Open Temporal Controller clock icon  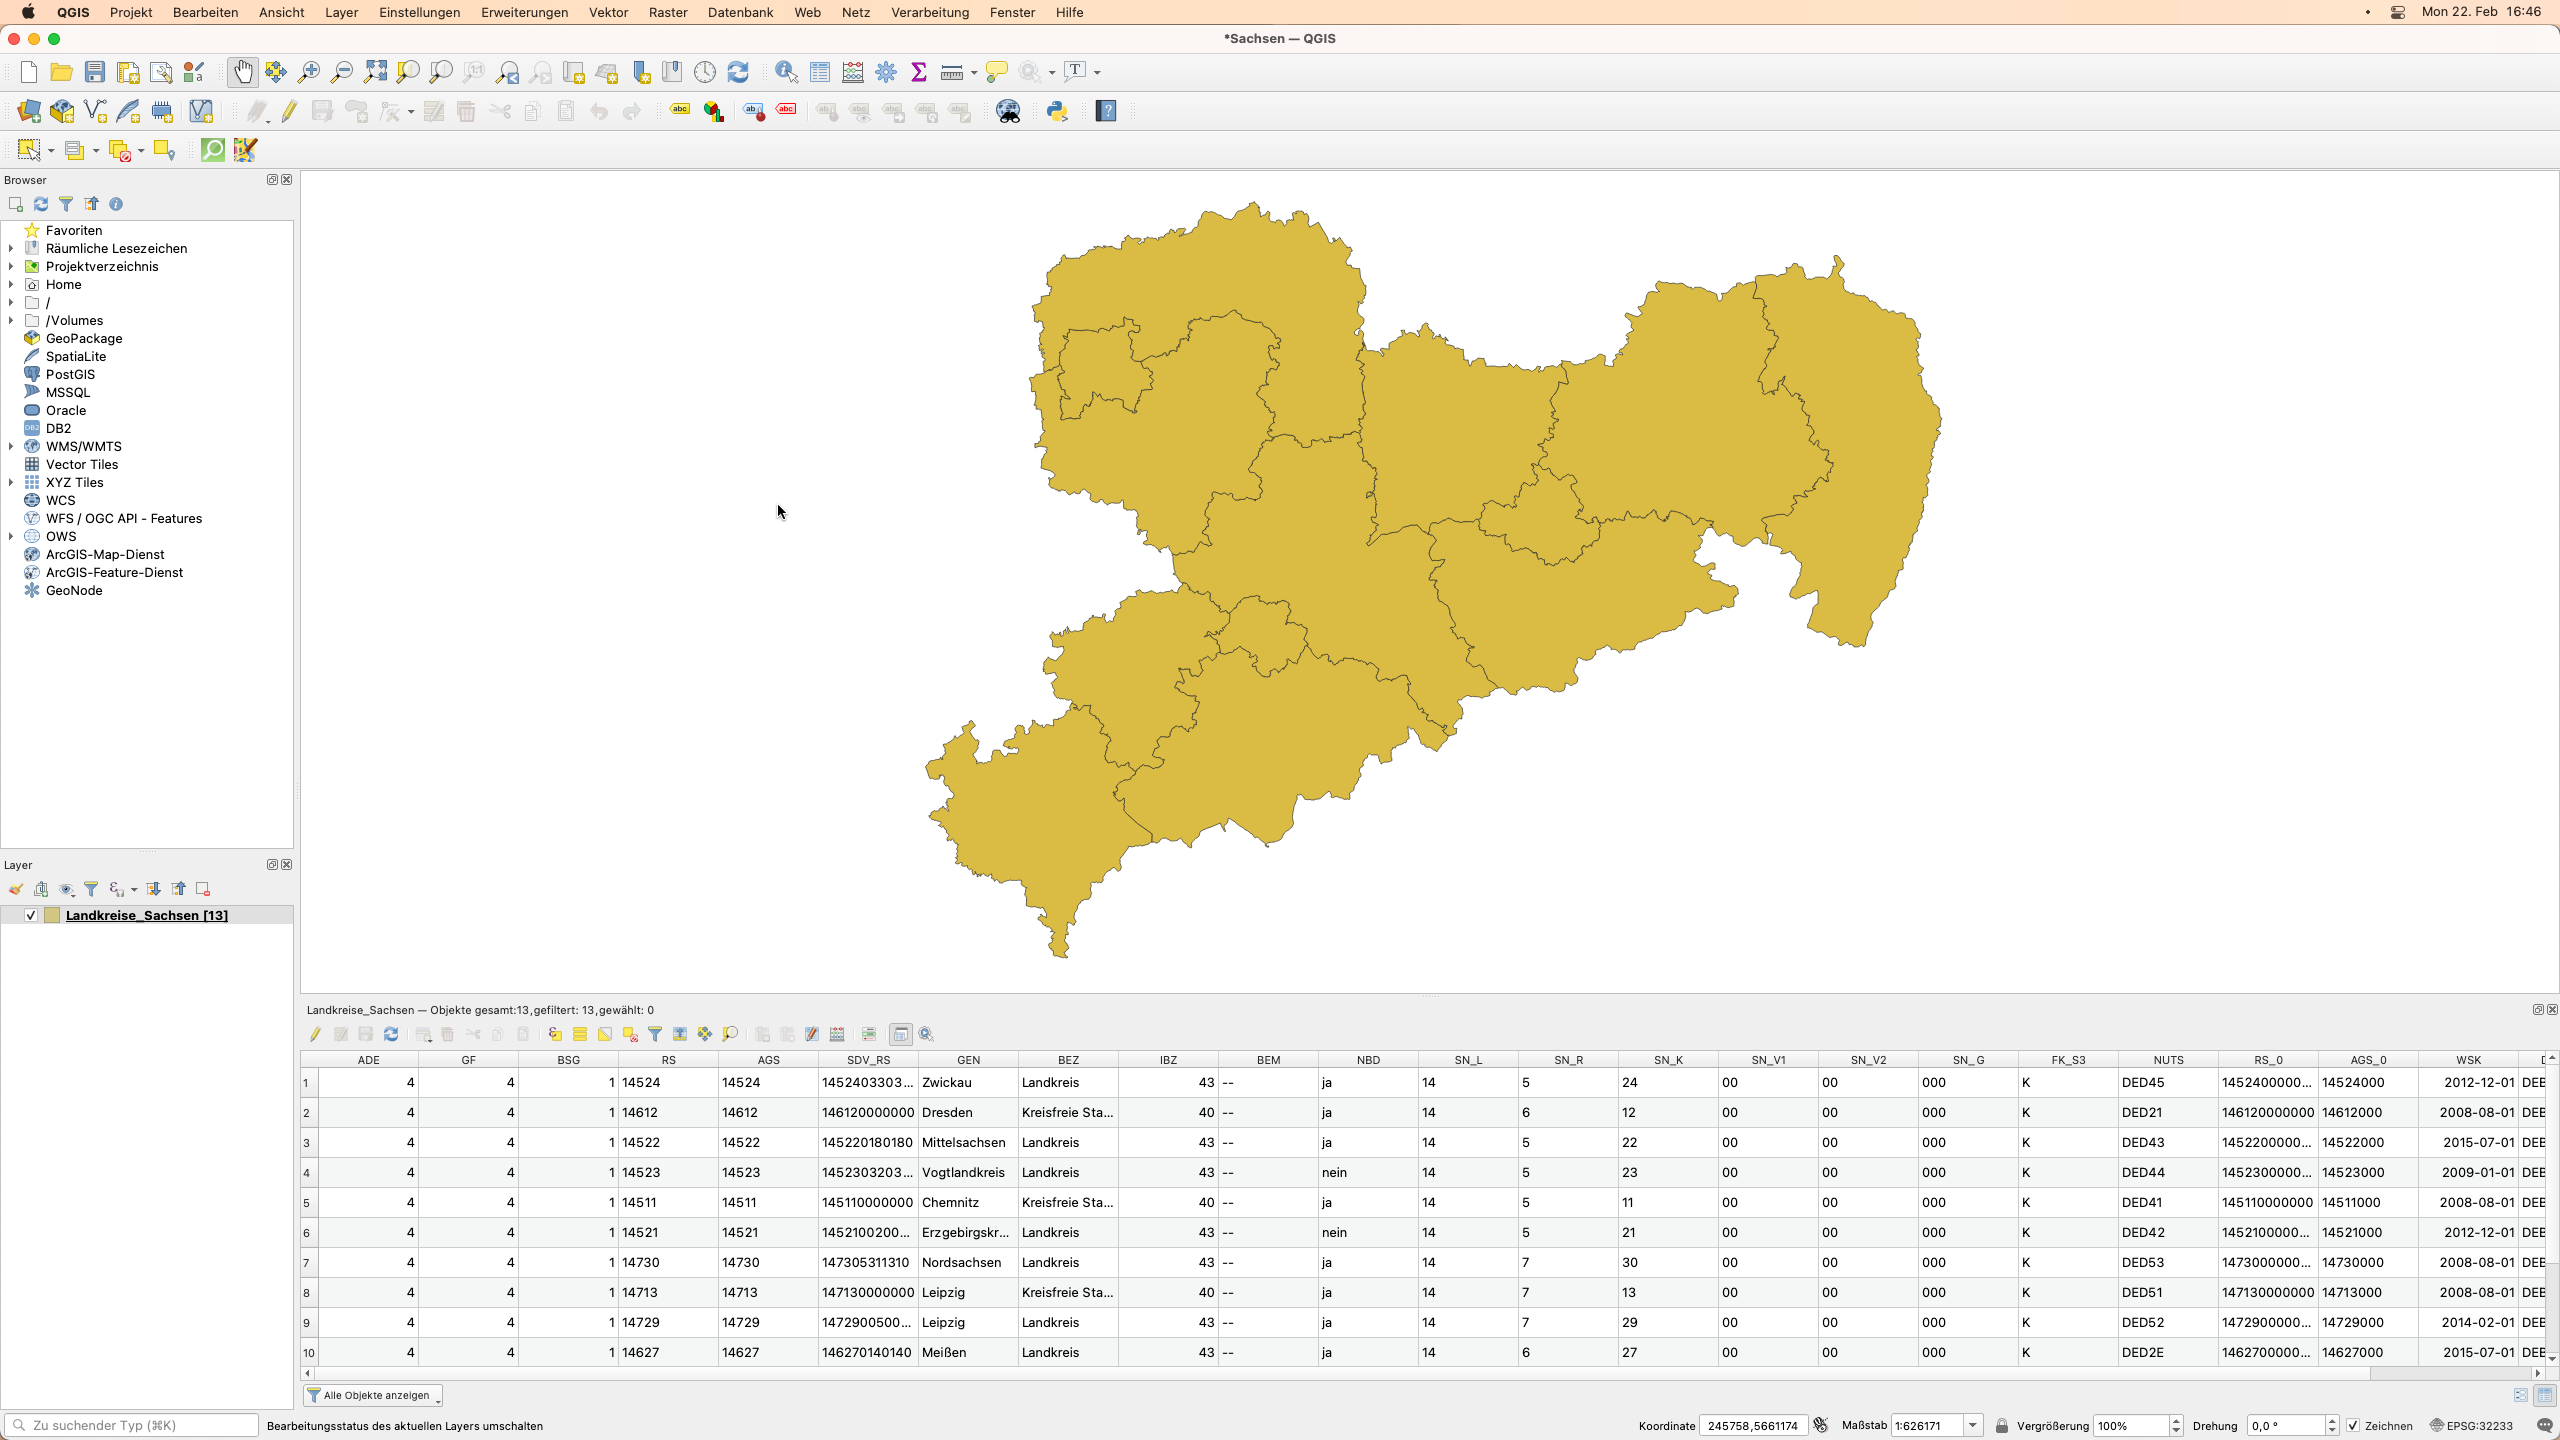pos(705,72)
